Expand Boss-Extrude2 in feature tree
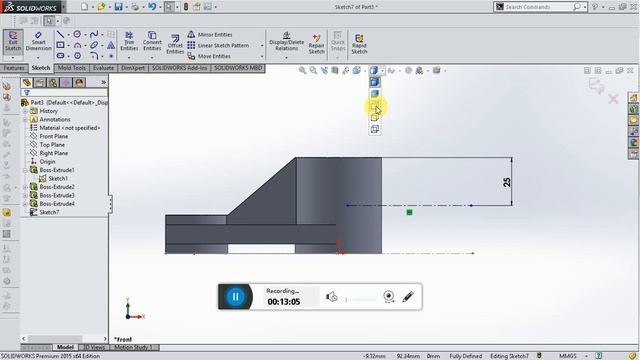The width and height of the screenshot is (640, 360). [25, 187]
